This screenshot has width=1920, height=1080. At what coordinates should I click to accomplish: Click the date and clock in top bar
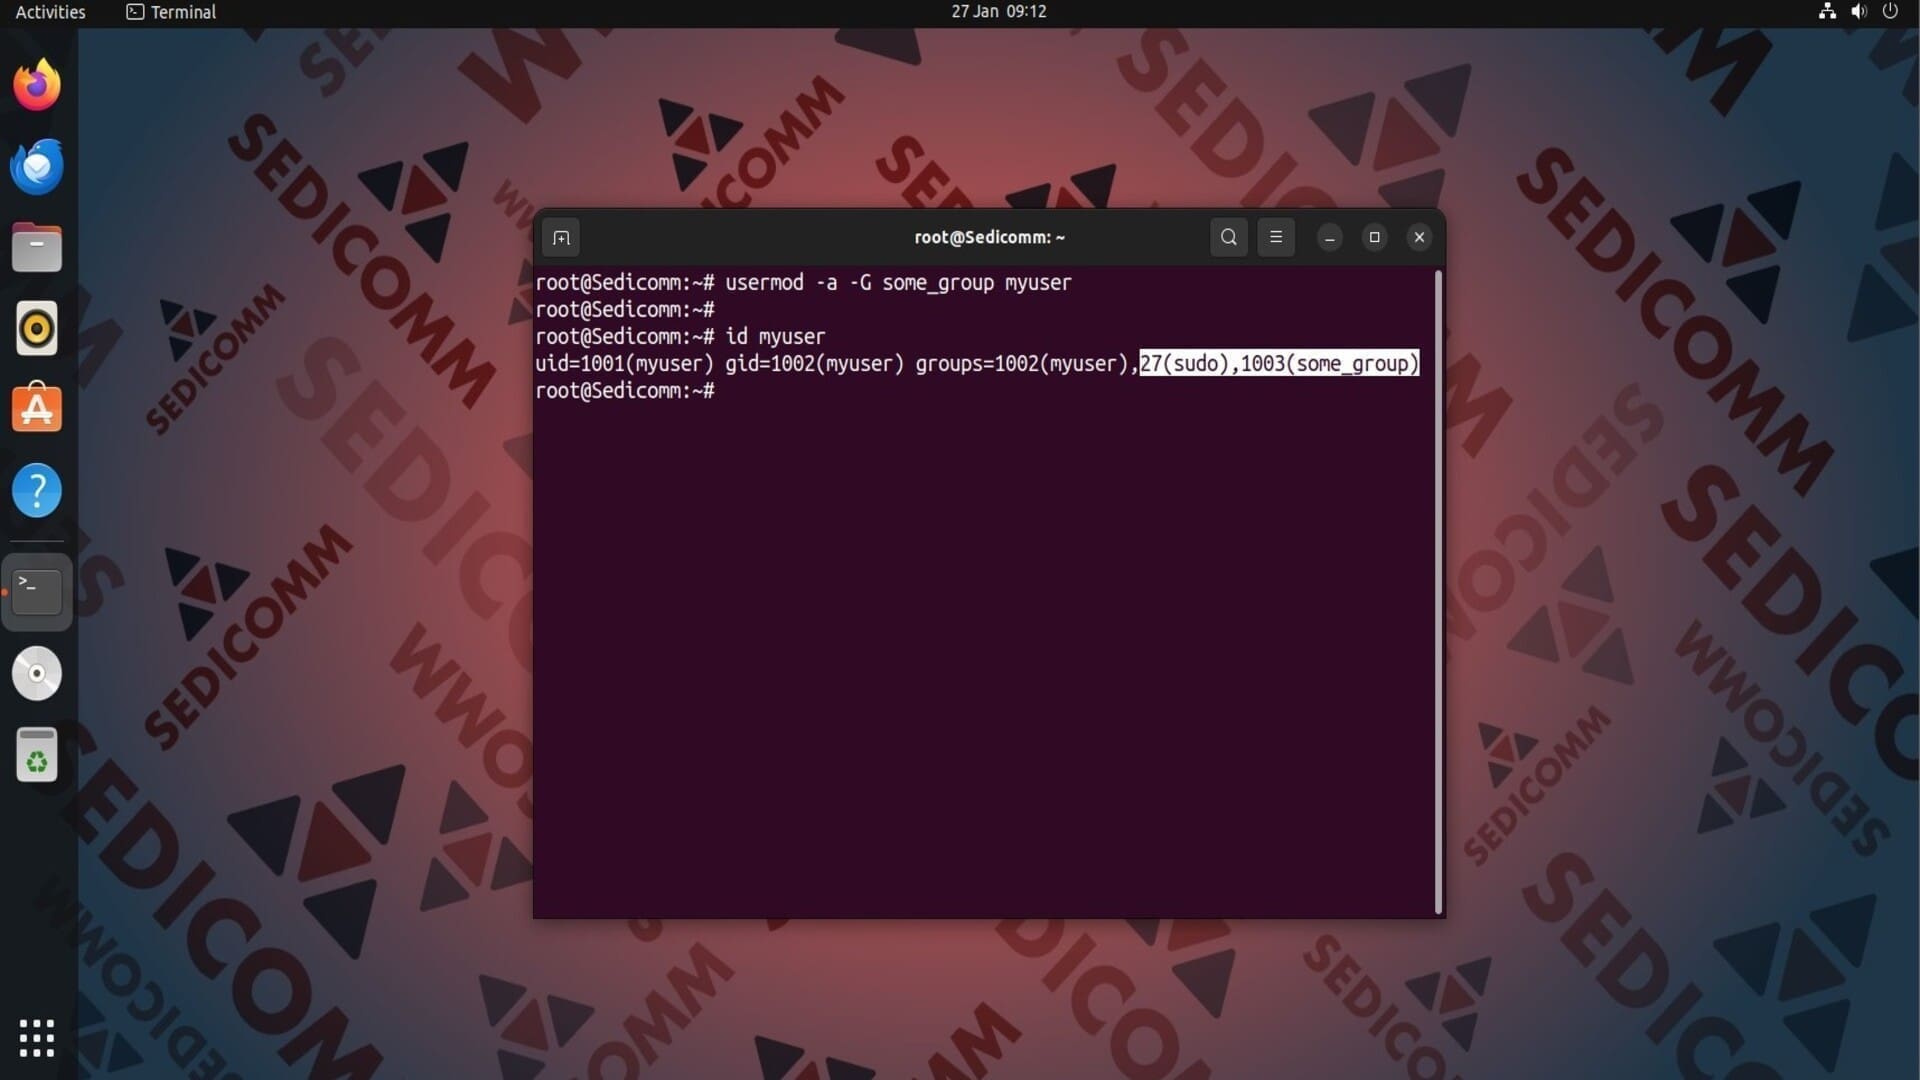(x=998, y=12)
